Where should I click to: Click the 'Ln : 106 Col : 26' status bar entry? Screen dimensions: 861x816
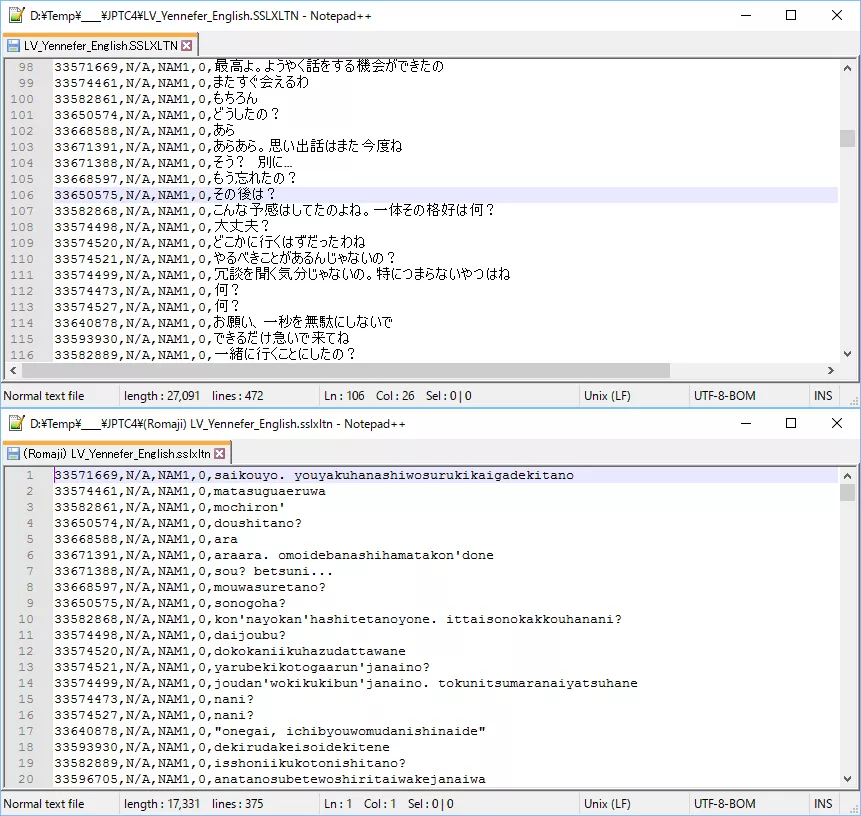click(369, 396)
